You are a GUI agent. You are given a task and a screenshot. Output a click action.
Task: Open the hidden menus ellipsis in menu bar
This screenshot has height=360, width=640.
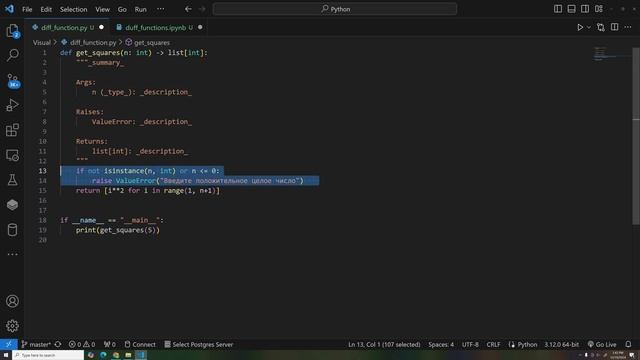161,9
